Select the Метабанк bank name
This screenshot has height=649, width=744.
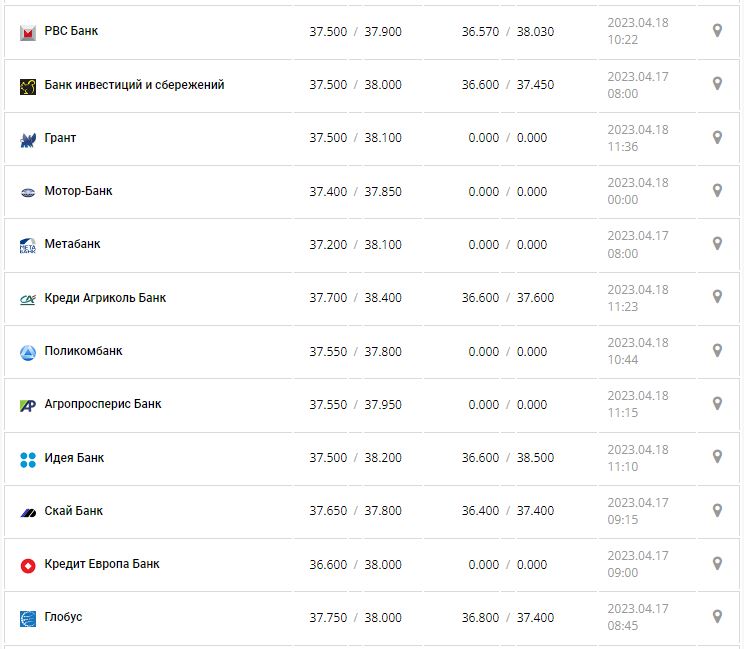[72, 244]
